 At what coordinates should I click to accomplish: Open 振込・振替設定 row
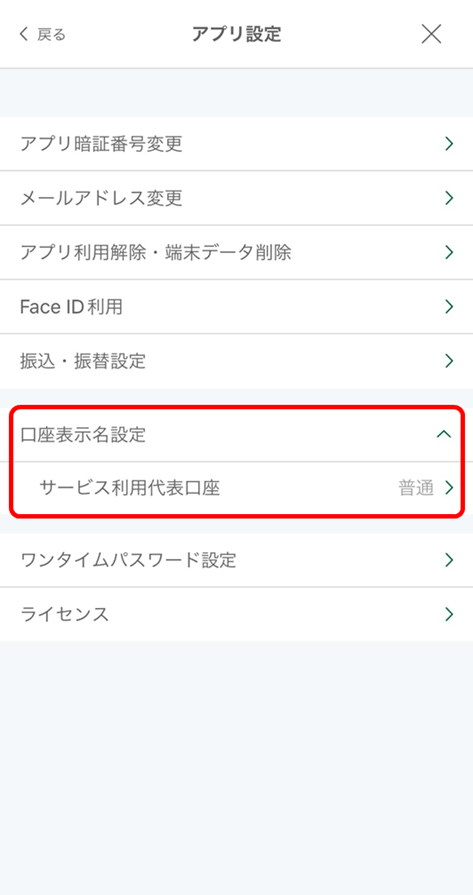(x=236, y=361)
